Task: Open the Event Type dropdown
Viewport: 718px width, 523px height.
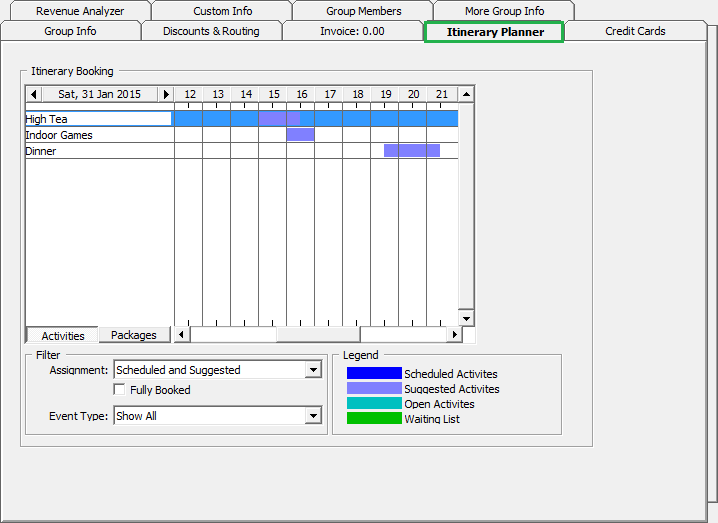Action: point(313,416)
